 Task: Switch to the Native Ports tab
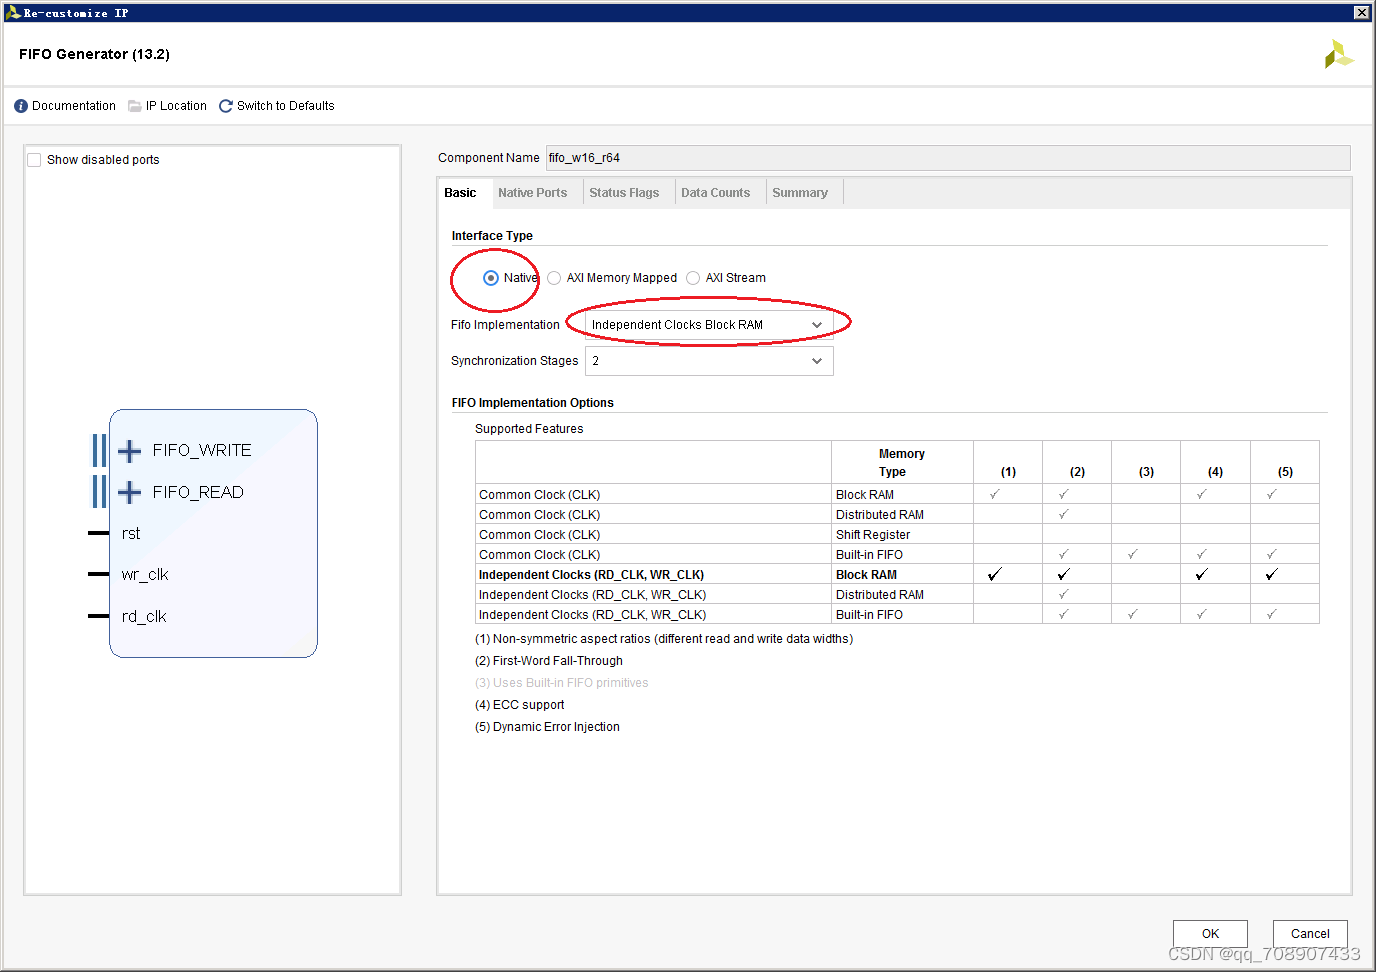click(x=532, y=193)
